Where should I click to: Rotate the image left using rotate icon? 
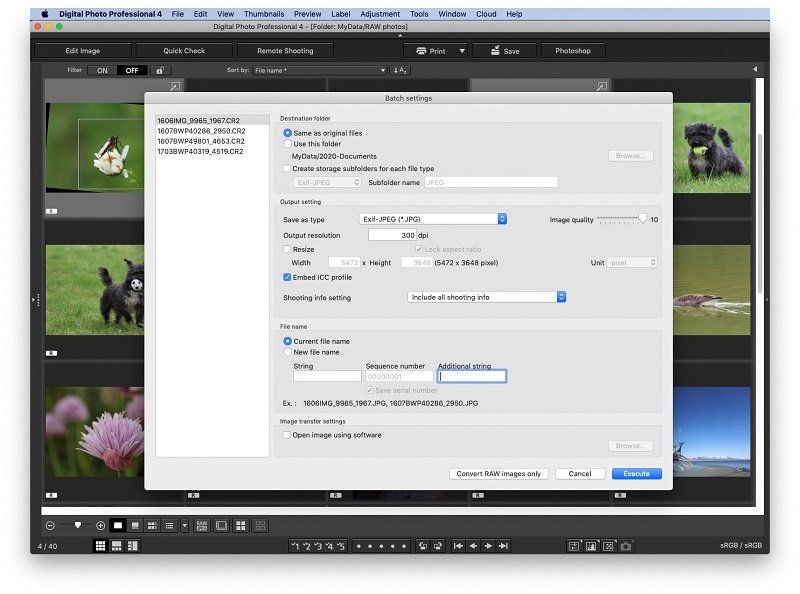coord(421,546)
